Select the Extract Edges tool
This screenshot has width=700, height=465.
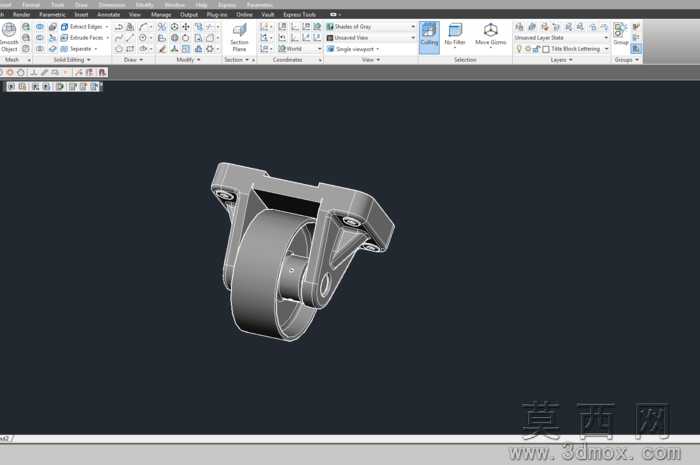[x=82, y=27]
